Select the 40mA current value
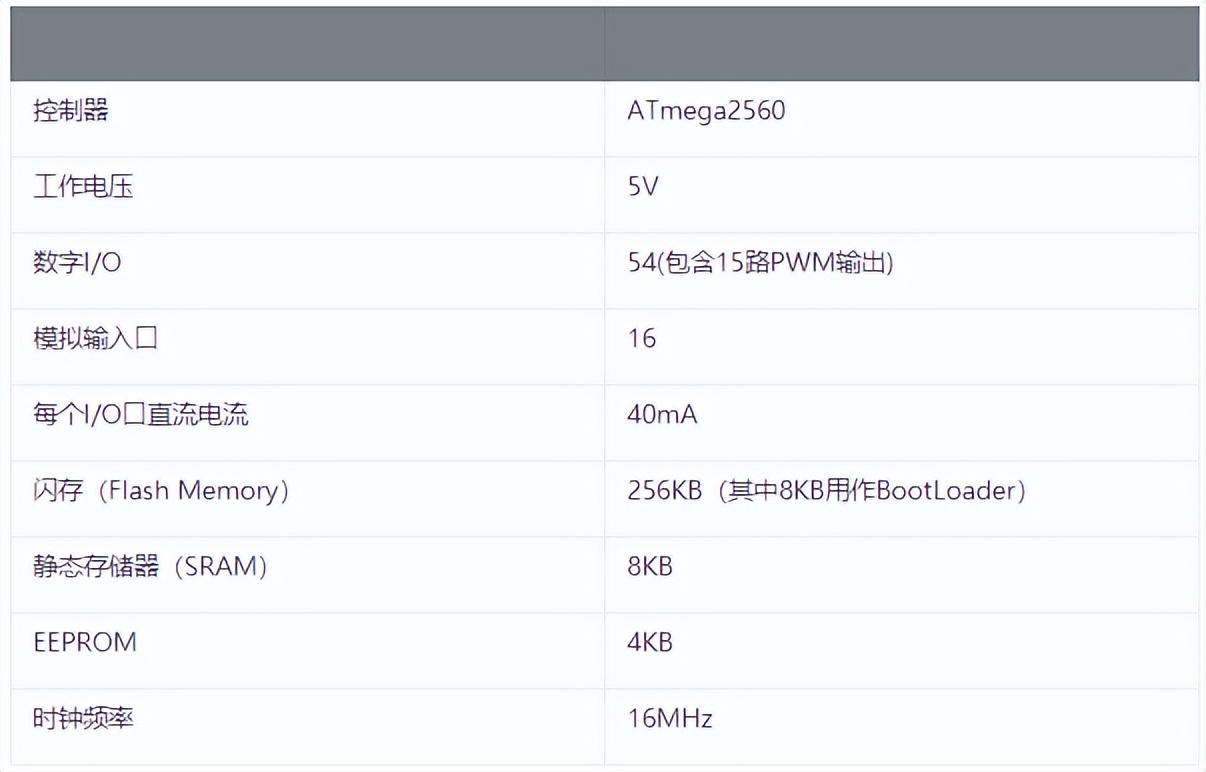 click(662, 415)
